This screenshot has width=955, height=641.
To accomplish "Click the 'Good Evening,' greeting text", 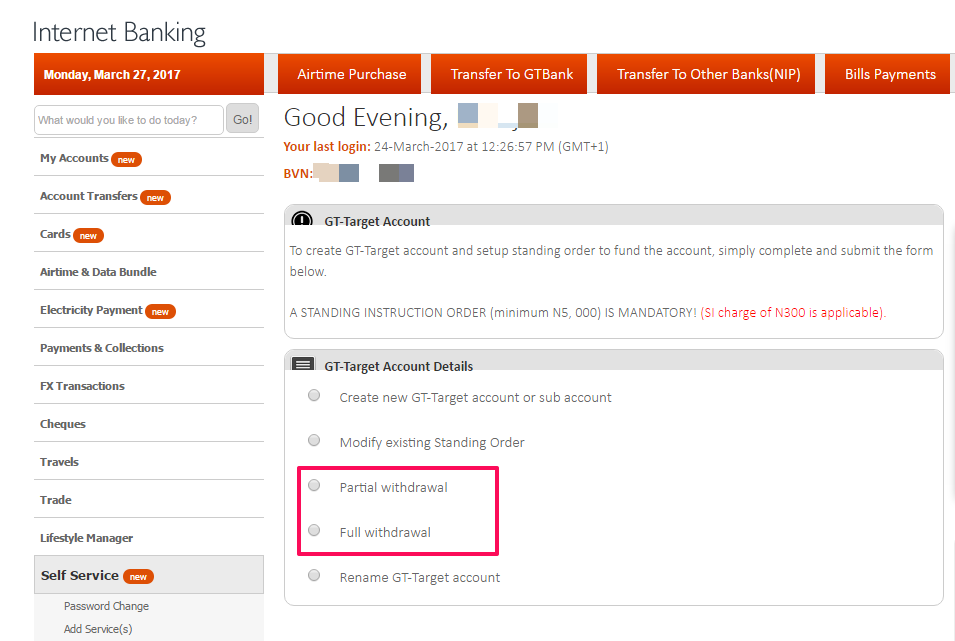I will click(365, 117).
